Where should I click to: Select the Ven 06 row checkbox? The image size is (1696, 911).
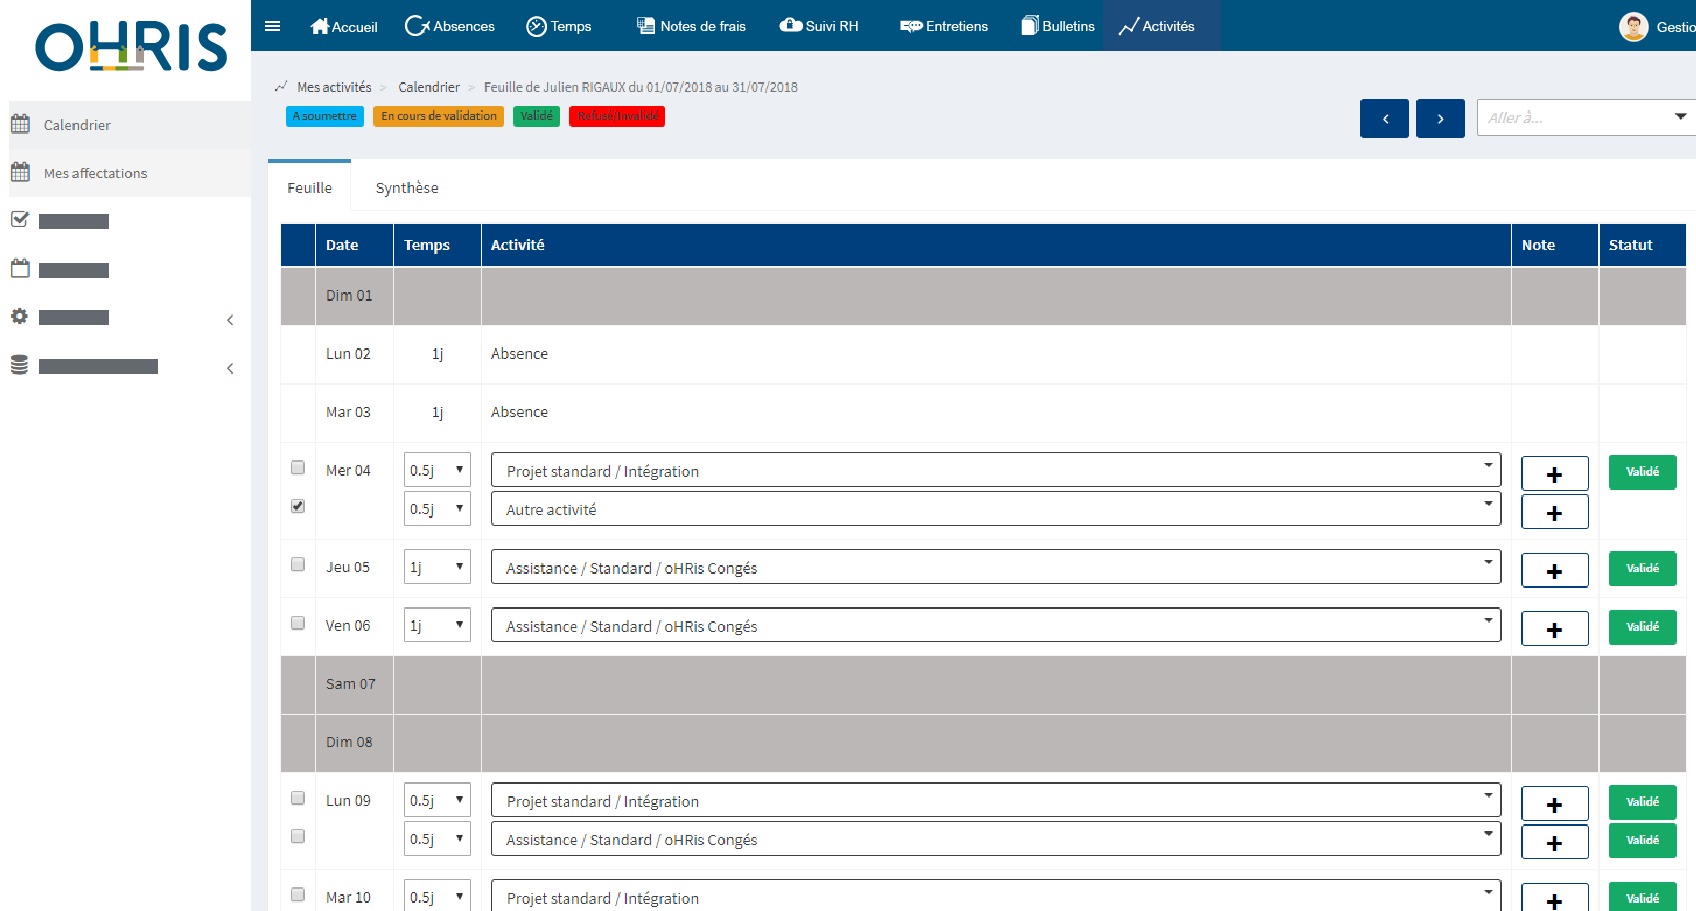pos(298,623)
